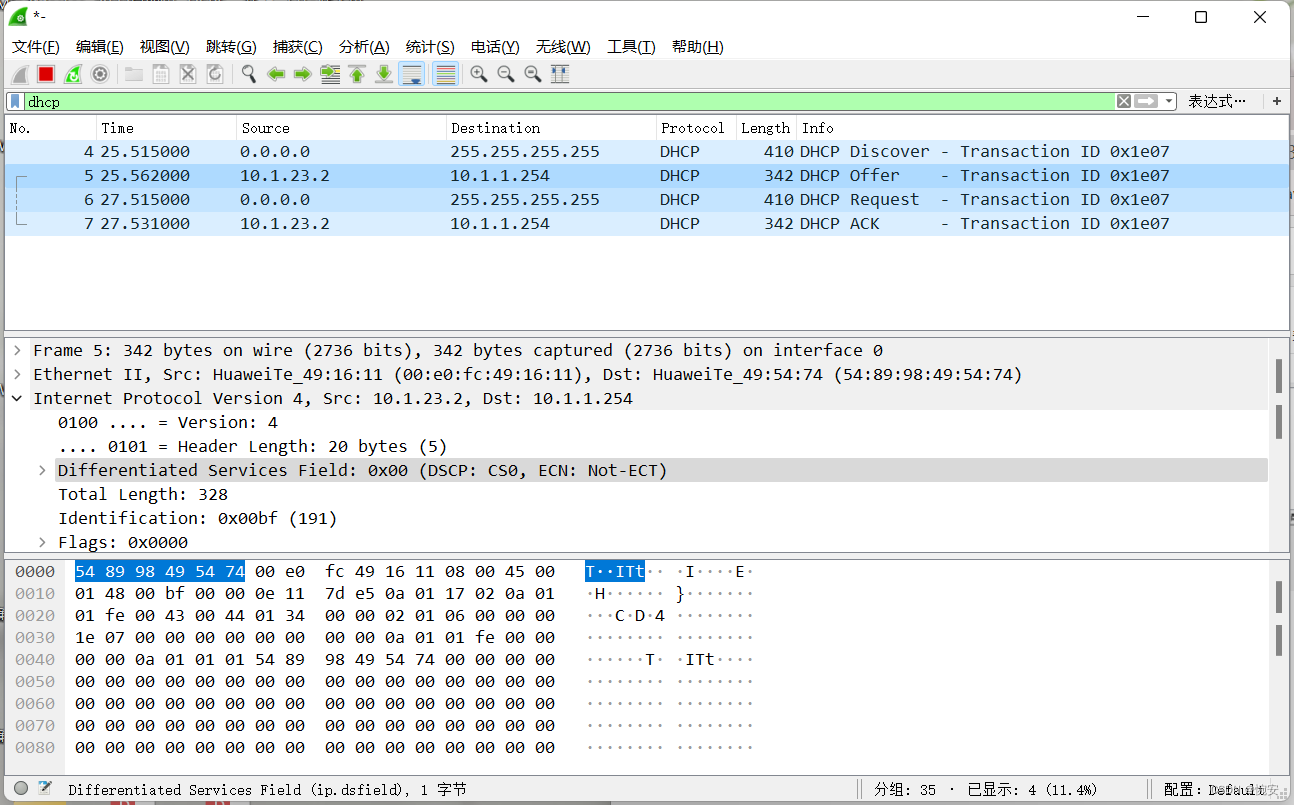
Task: Open capture options gear icon
Action: coord(100,74)
